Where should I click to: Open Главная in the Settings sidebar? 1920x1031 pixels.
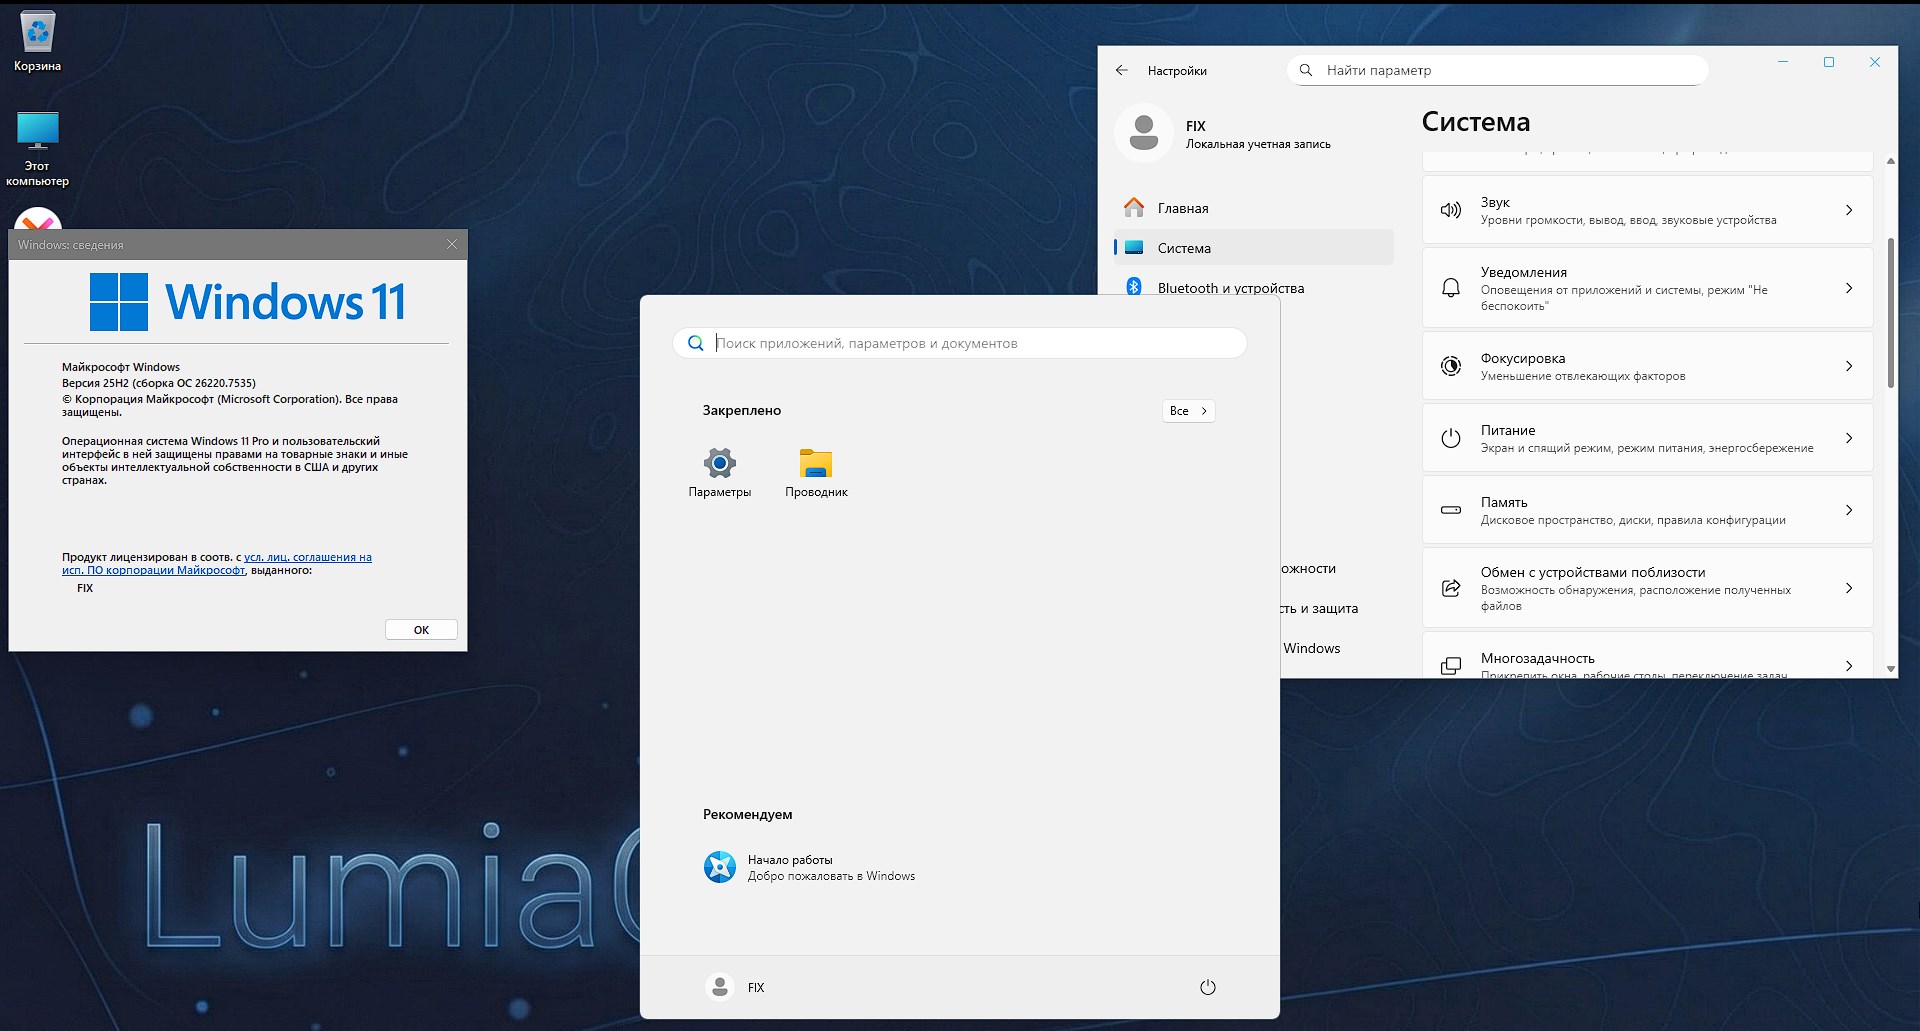[1182, 208]
